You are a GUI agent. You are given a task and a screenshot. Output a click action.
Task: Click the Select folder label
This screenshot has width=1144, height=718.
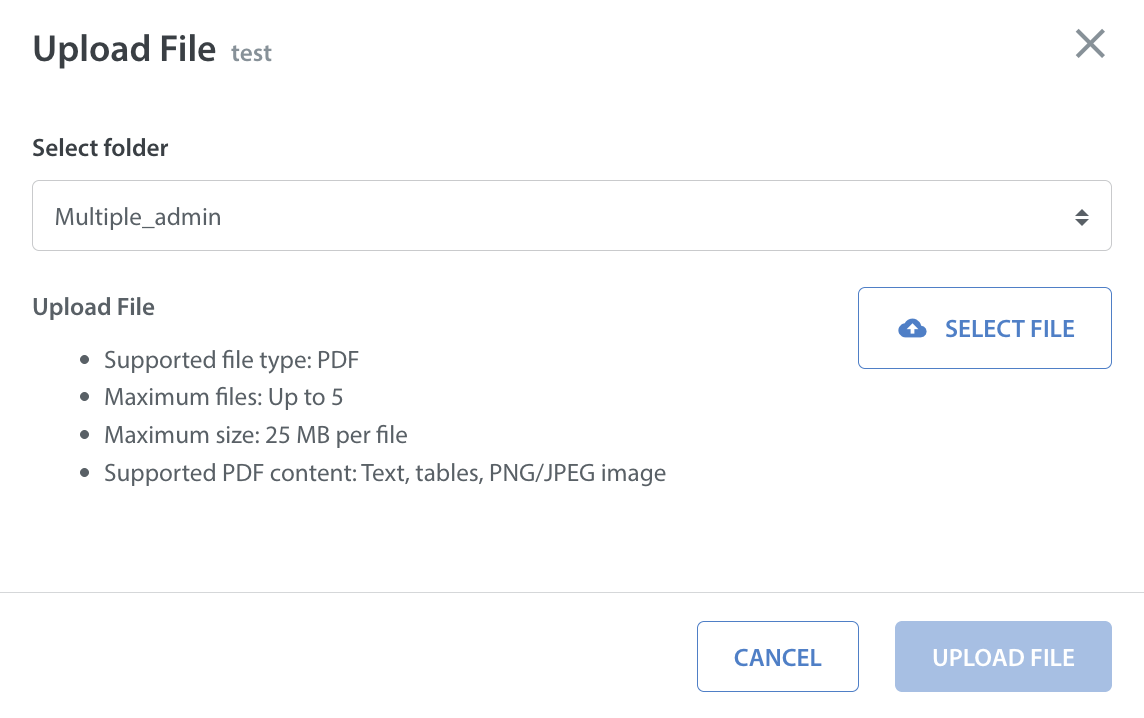coord(100,148)
